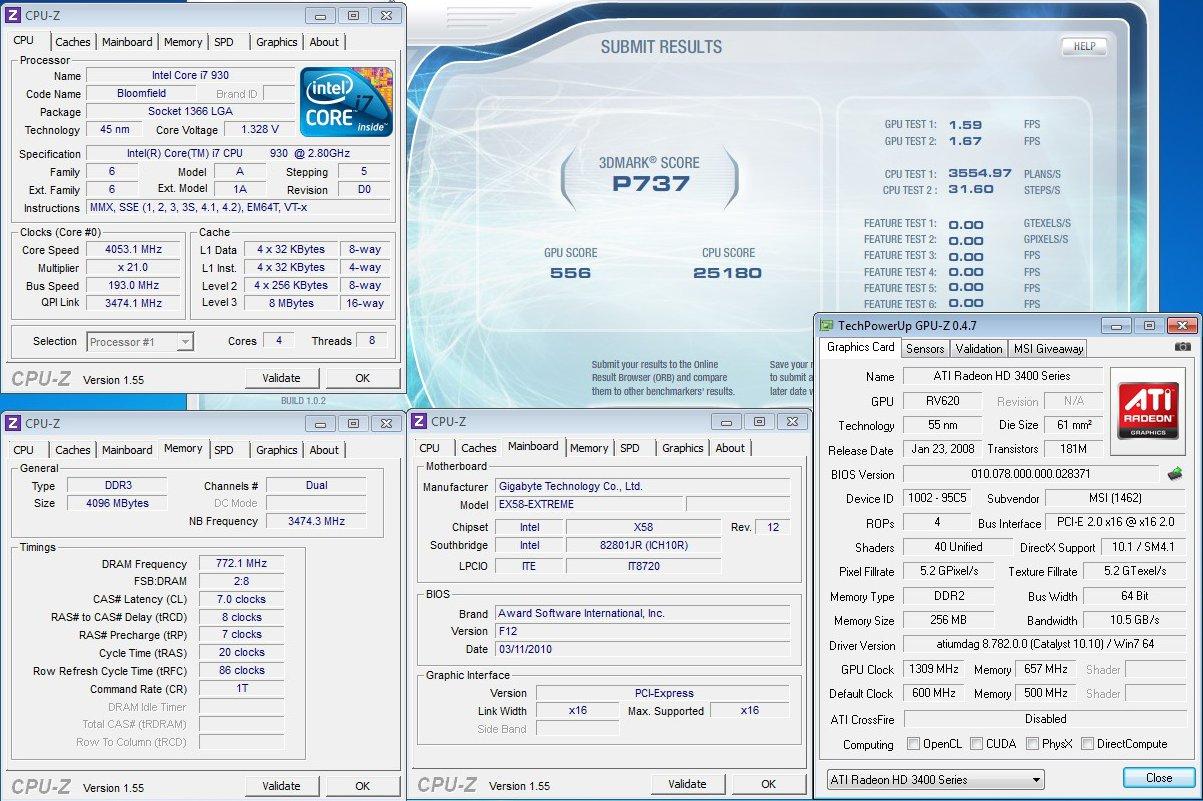Click the Core Voltage 1.328 V value

tap(259, 130)
